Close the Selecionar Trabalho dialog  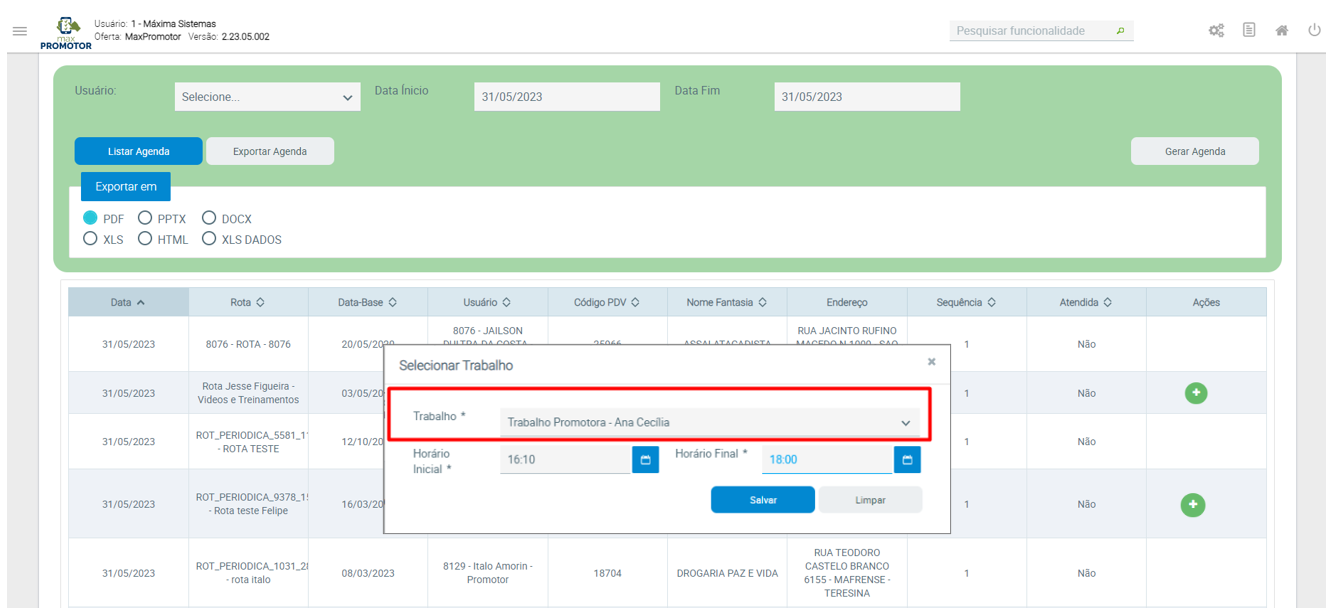click(931, 362)
